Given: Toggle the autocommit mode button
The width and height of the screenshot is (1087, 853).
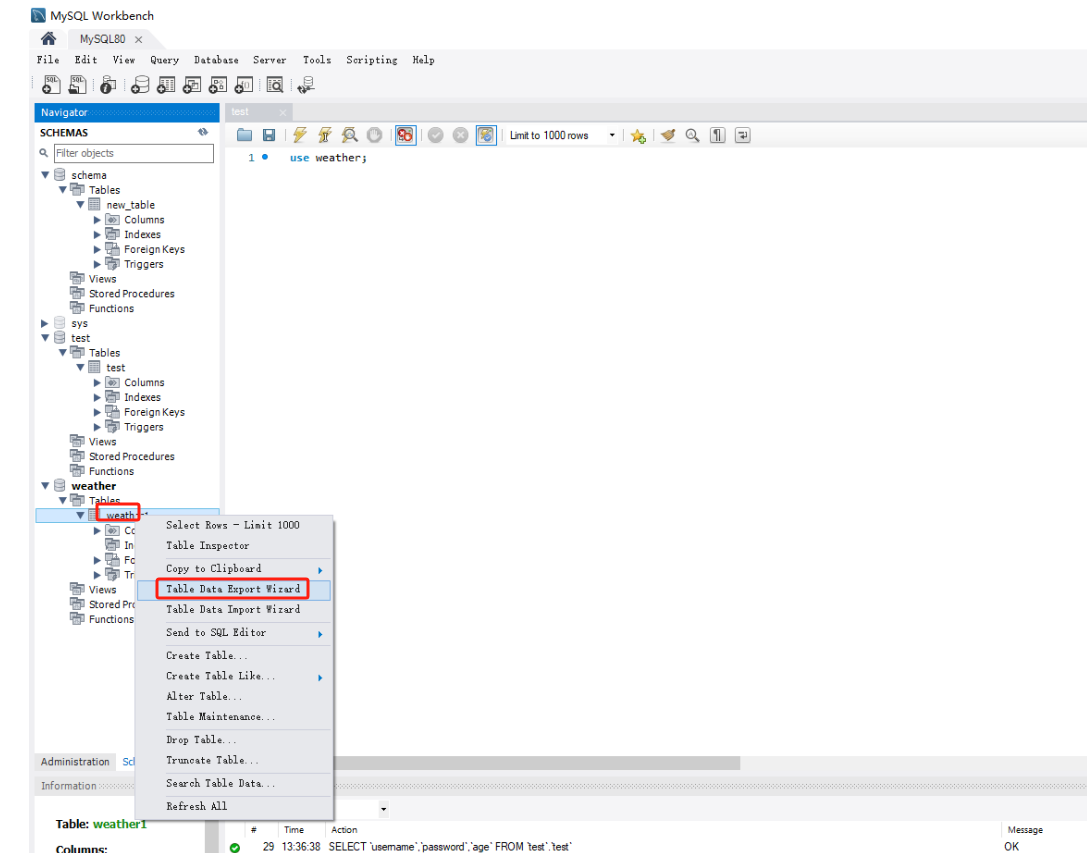Looking at the screenshot, I should coord(486,135).
